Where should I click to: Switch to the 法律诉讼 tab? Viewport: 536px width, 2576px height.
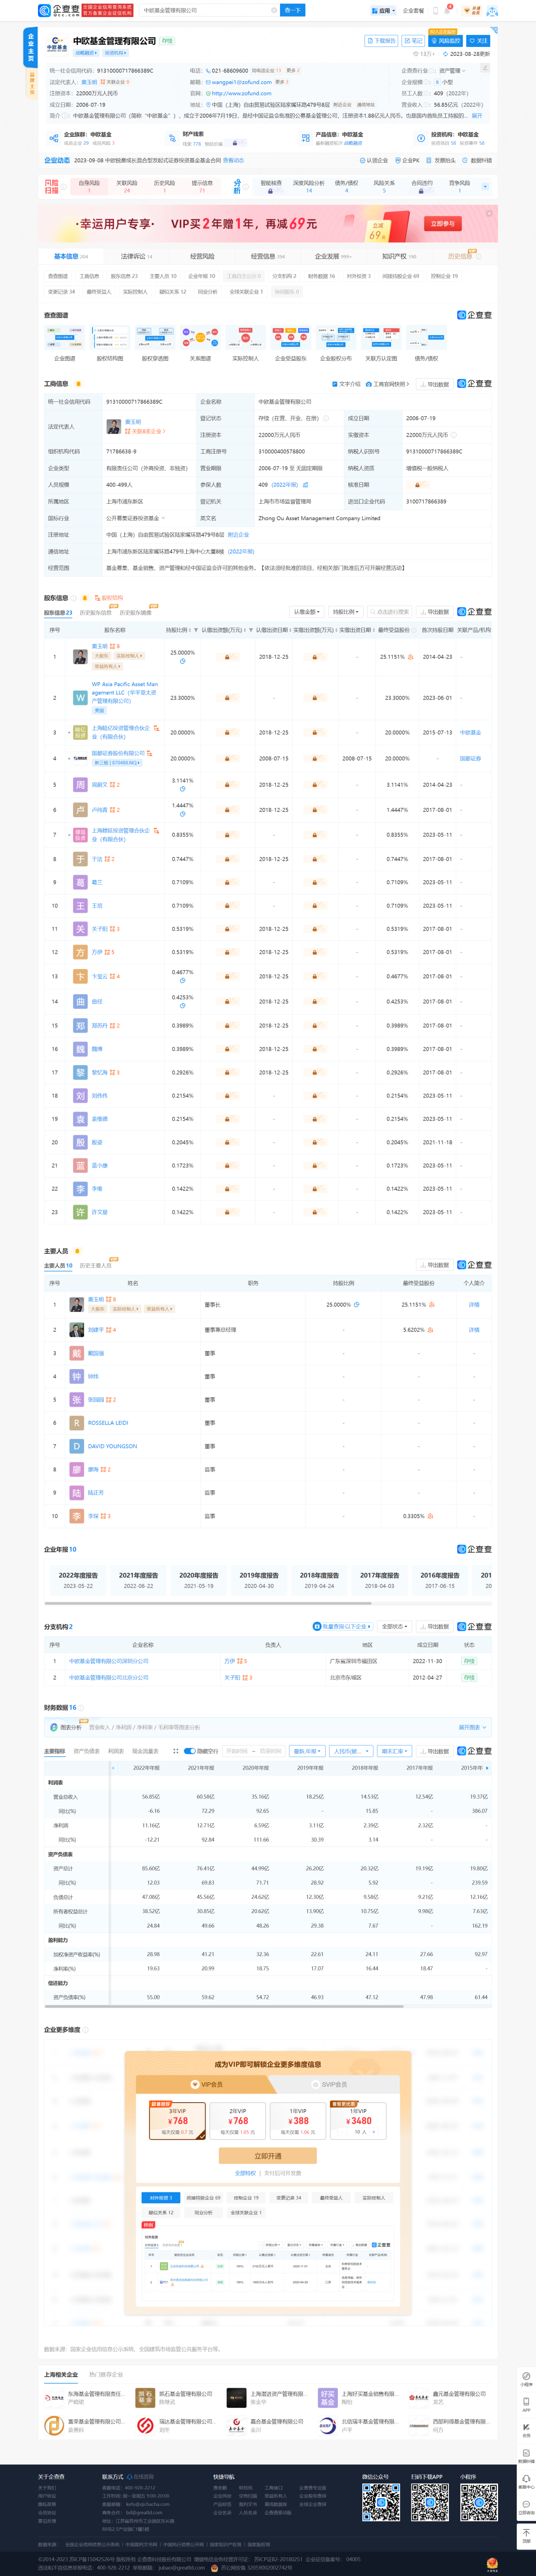136,256
